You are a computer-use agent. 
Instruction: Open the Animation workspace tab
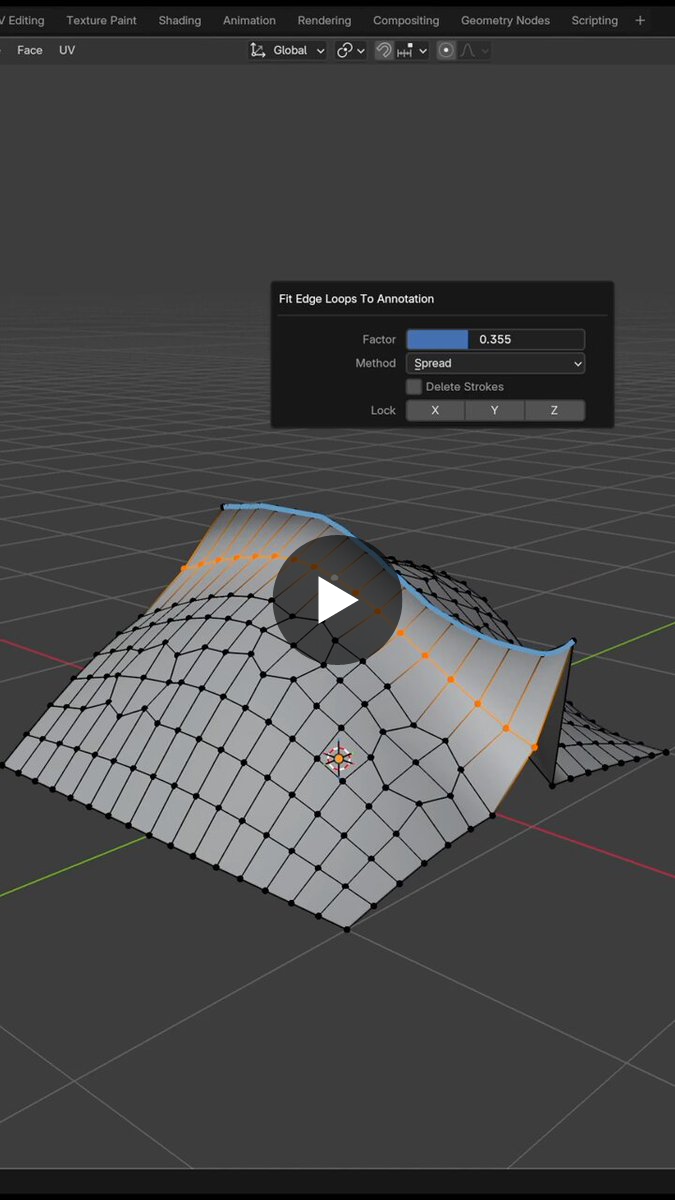click(x=249, y=20)
